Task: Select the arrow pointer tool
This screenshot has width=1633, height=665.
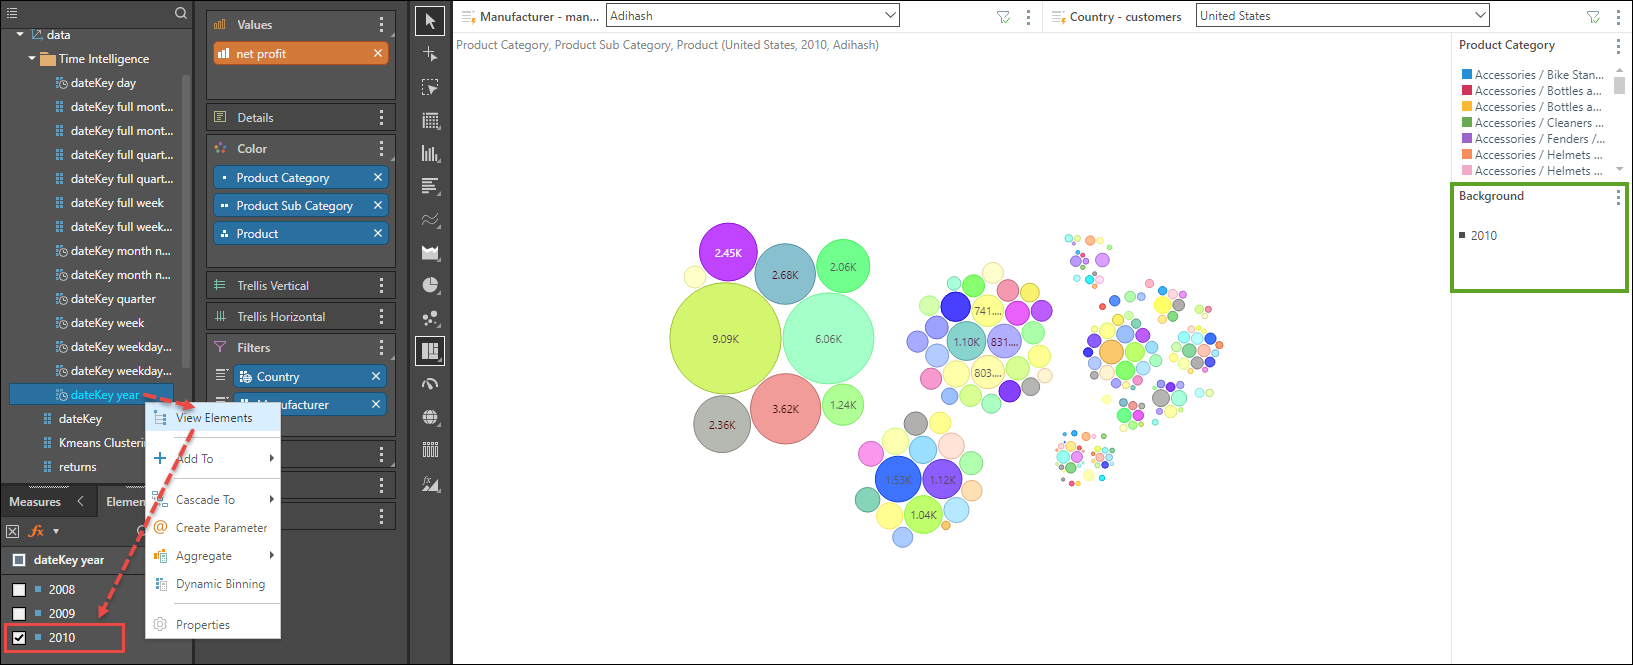Action: click(x=430, y=21)
